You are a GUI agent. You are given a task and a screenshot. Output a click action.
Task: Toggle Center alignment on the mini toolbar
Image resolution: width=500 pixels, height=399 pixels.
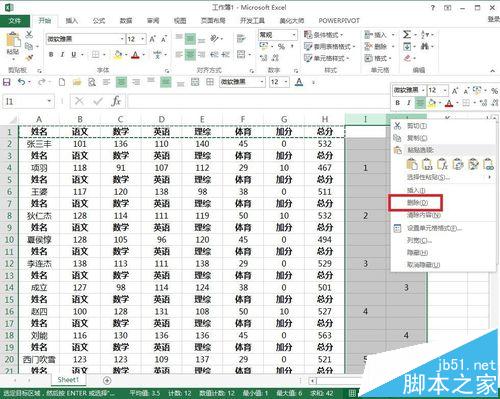click(420, 103)
